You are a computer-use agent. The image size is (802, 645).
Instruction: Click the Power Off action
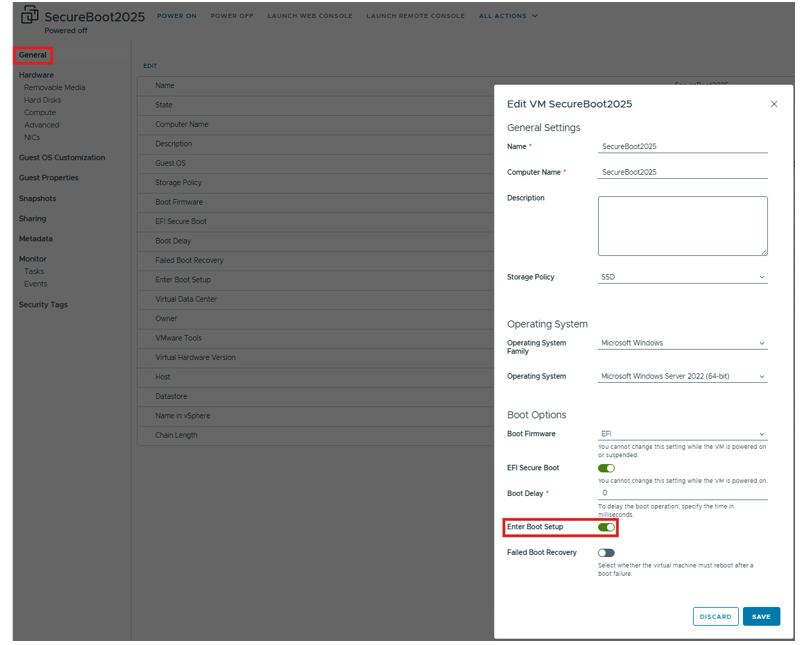coord(232,16)
